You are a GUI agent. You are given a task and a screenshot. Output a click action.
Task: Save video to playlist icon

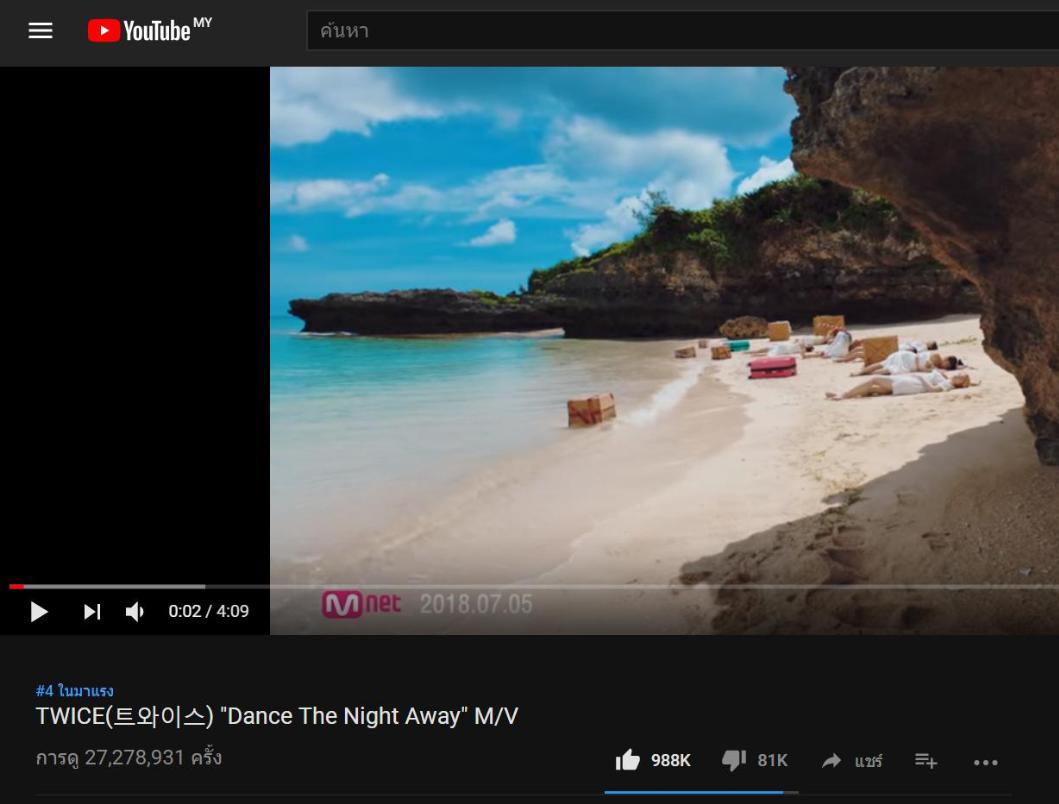pyautogui.click(x=925, y=761)
